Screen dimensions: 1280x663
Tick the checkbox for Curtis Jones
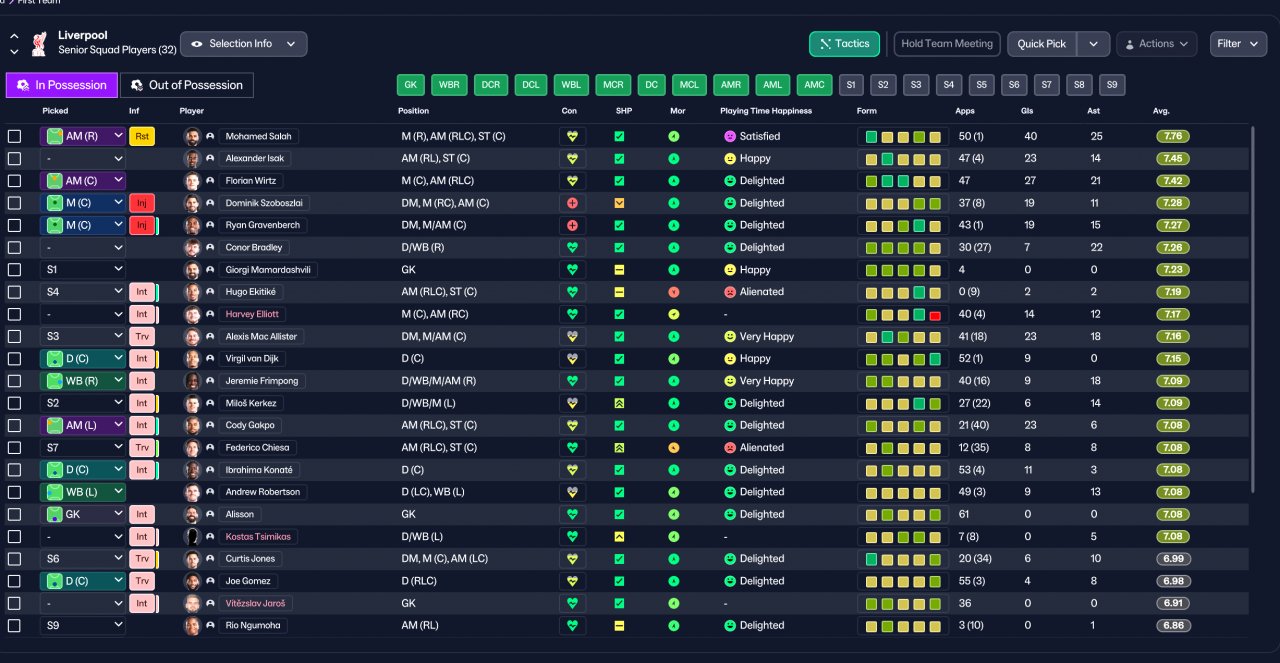(14, 559)
